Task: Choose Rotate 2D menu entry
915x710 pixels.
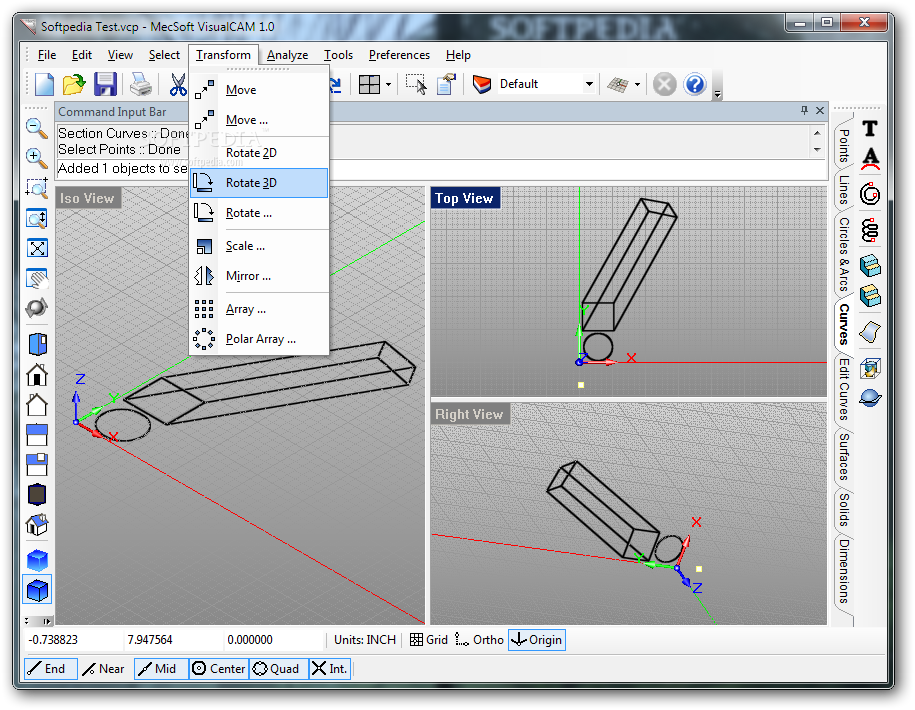Action: click(259, 153)
